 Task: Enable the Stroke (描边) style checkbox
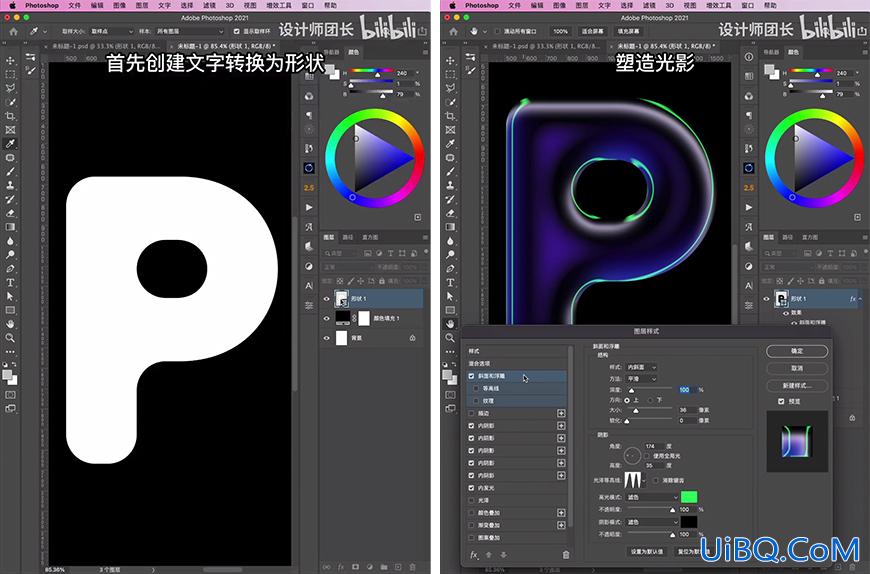click(472, 413)
